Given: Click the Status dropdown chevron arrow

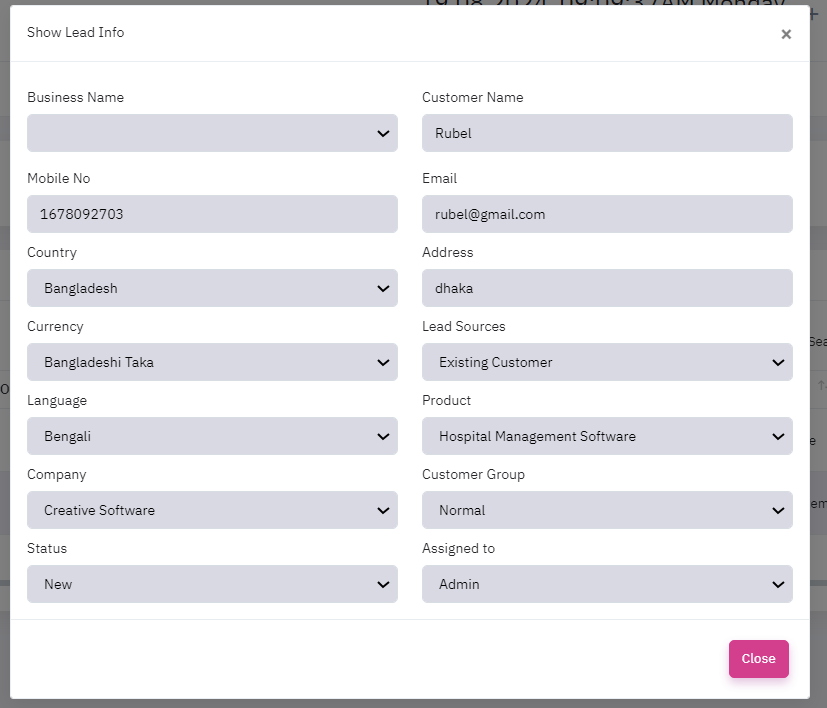Looking at the screenshot, I should [x=383, y=584].
